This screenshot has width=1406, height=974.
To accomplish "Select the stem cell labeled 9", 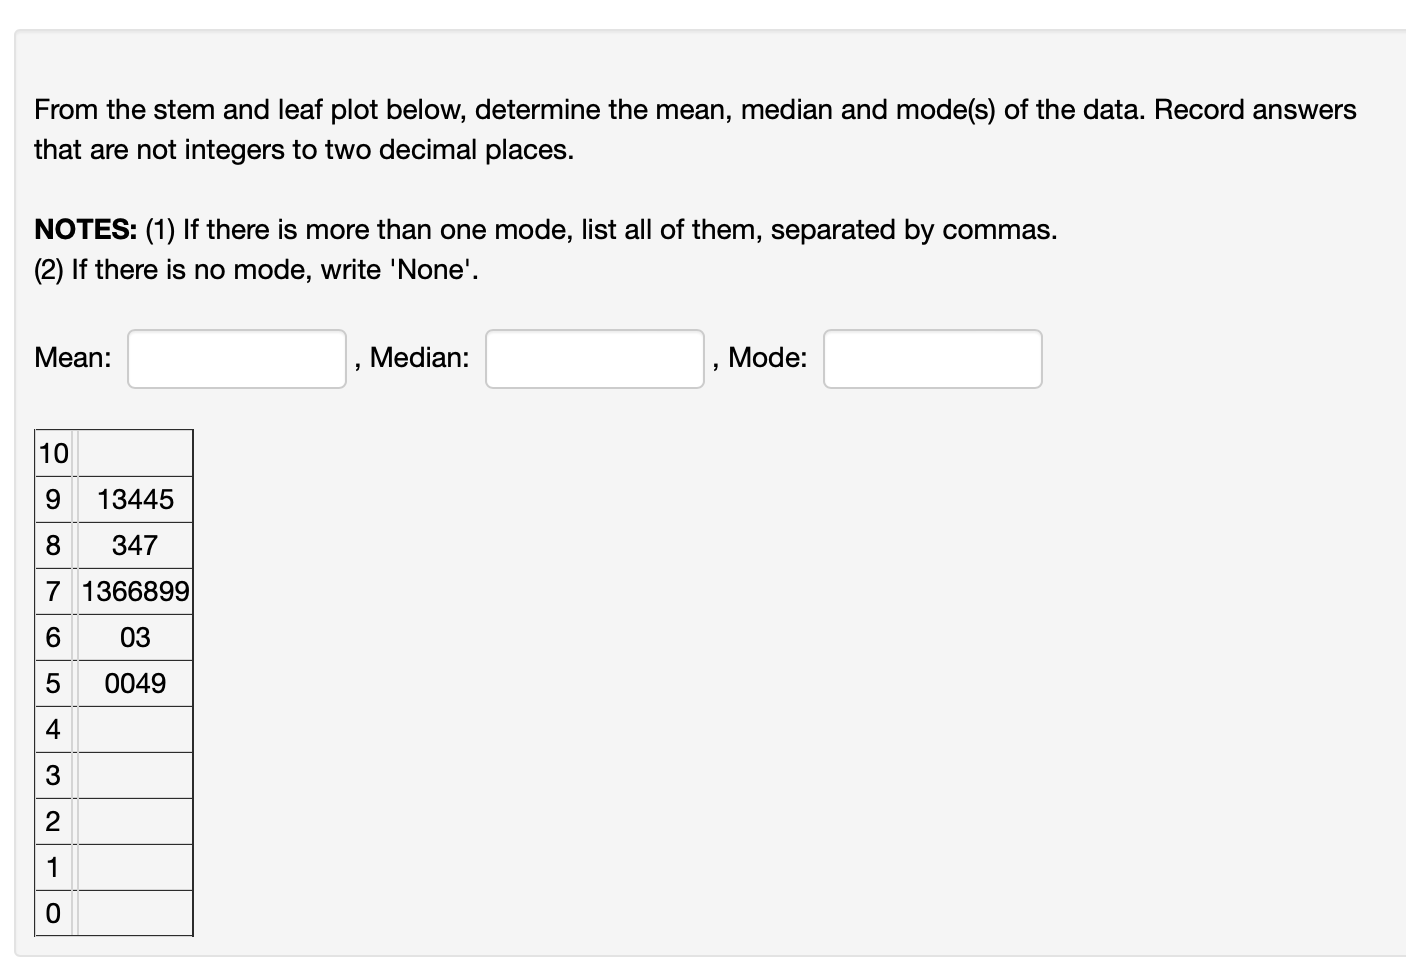I will click(x=53, y=499).
